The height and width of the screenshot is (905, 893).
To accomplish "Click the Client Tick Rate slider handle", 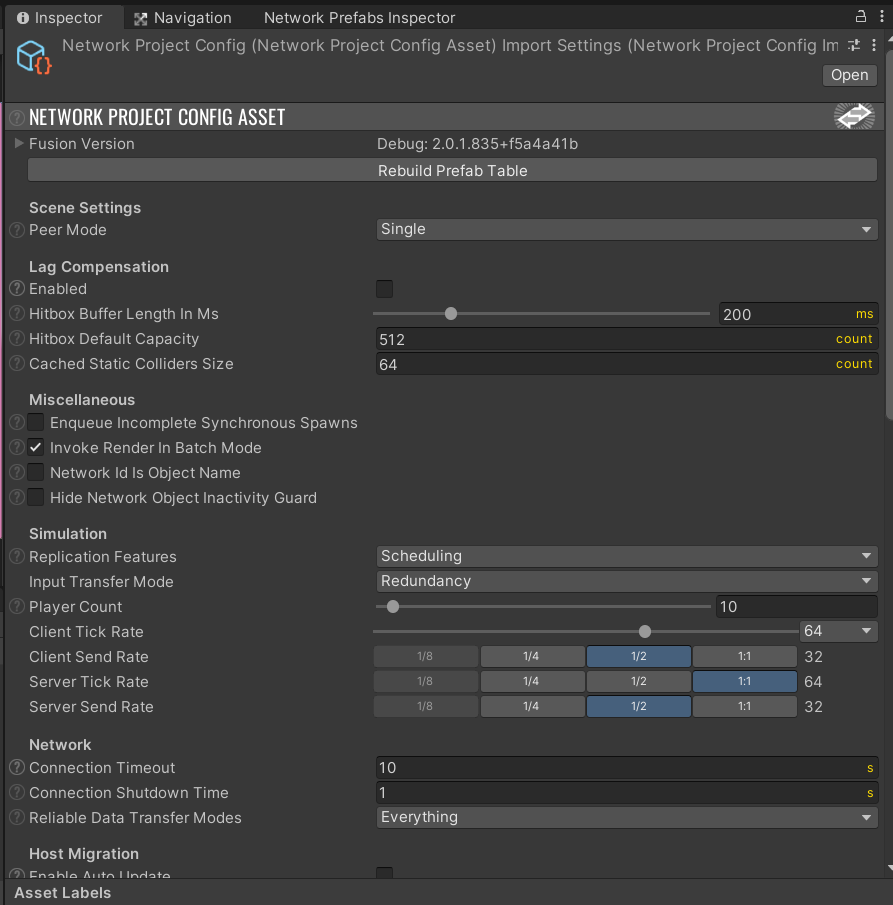I will tap(645, 631).
